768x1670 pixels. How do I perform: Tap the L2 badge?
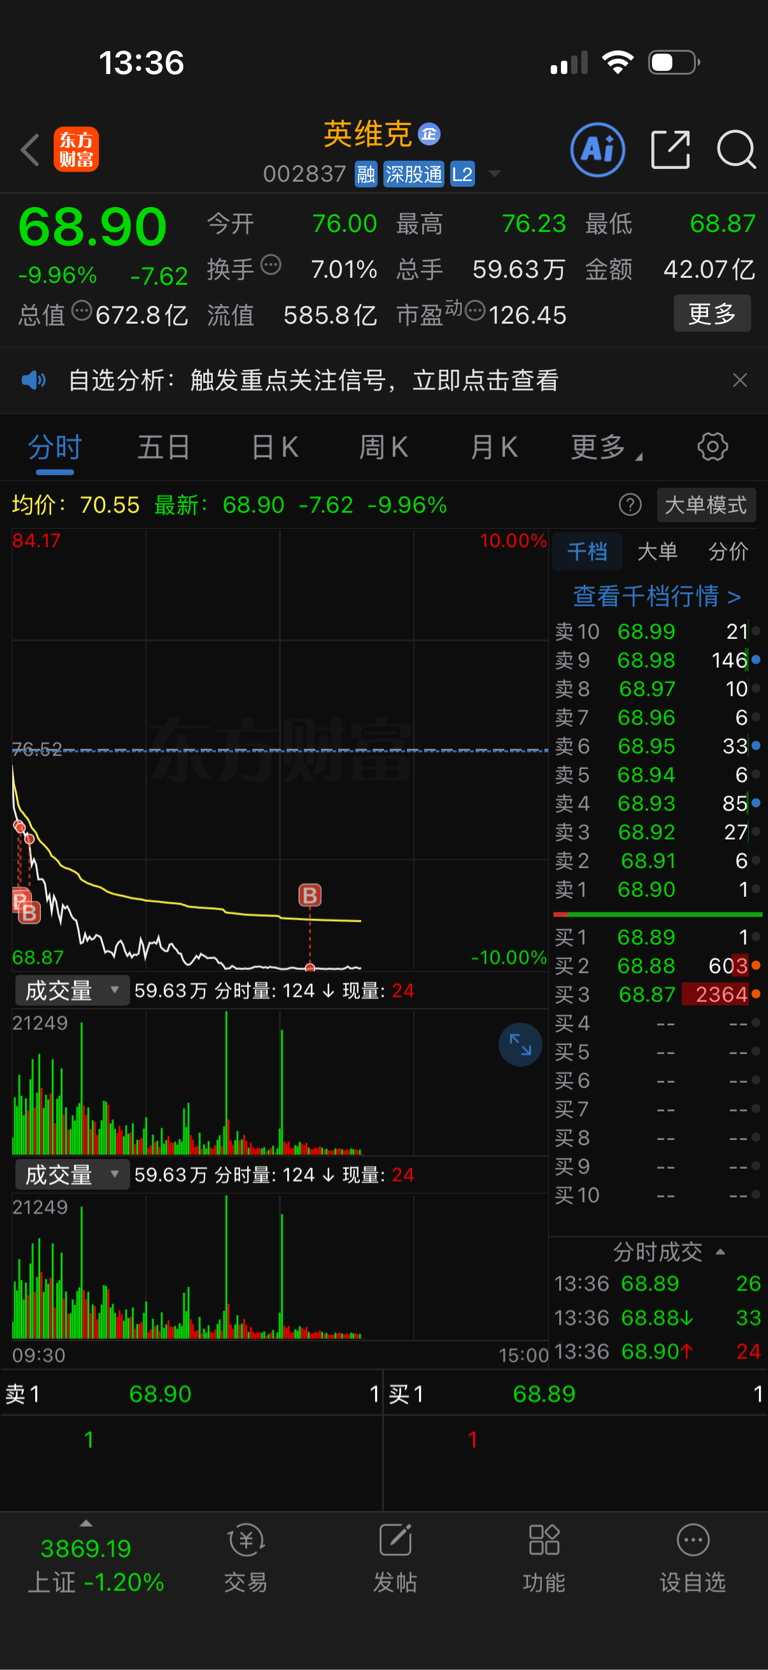pyautogui.click(x=462, y=174)
